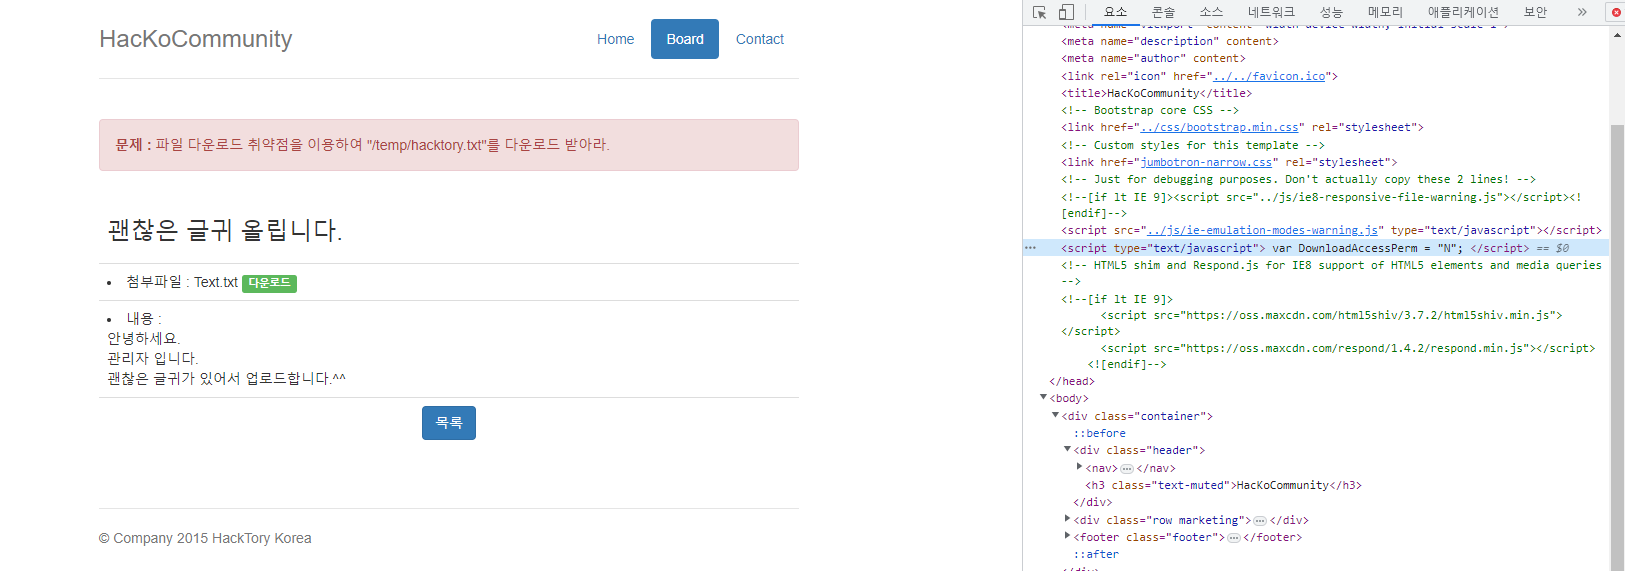The image size is (1625, 571).
Task: Open the ie-emulation-modes-warning.js link
Action: pos(1262,230)
